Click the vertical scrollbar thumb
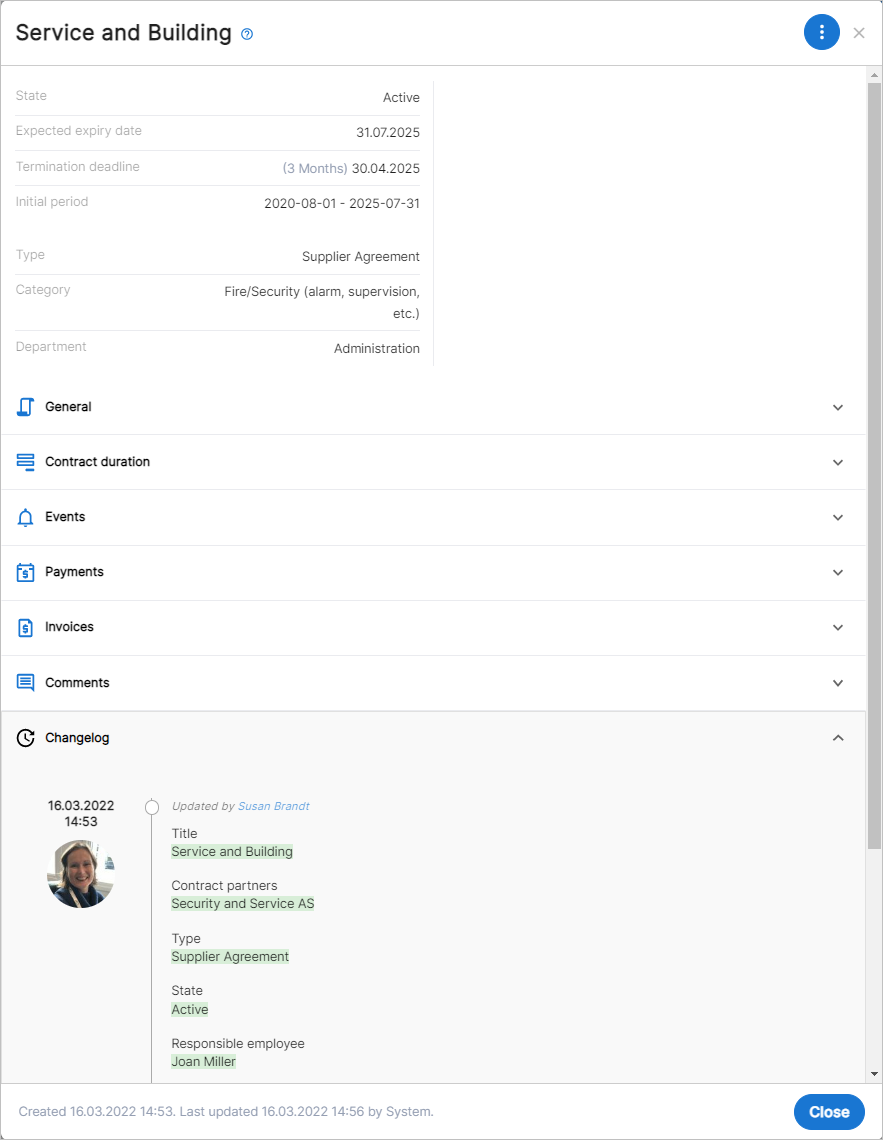 pos(874,465)
